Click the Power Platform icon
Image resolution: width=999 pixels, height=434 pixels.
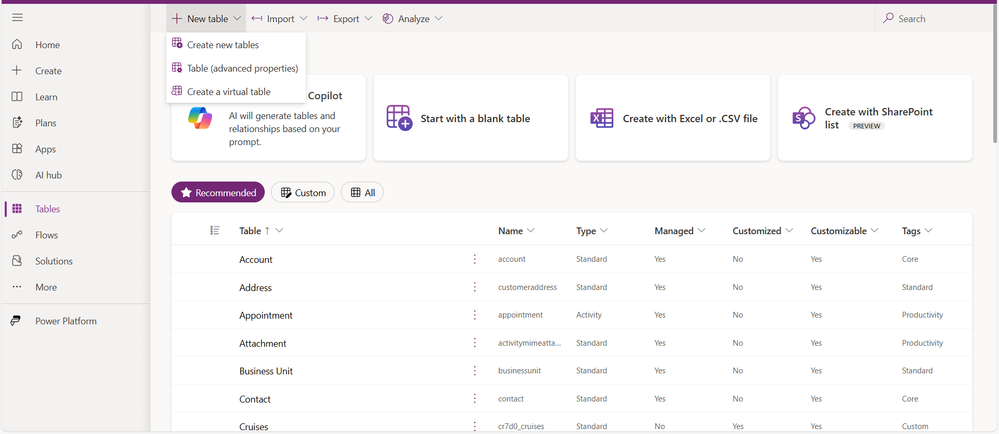[16, 321]
